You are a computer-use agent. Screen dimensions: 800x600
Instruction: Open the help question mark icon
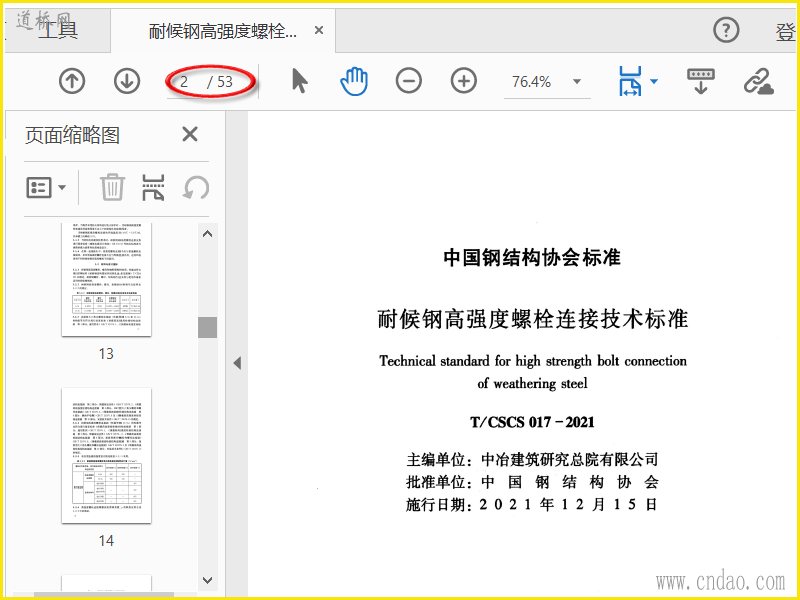click(x=726, y=31)
